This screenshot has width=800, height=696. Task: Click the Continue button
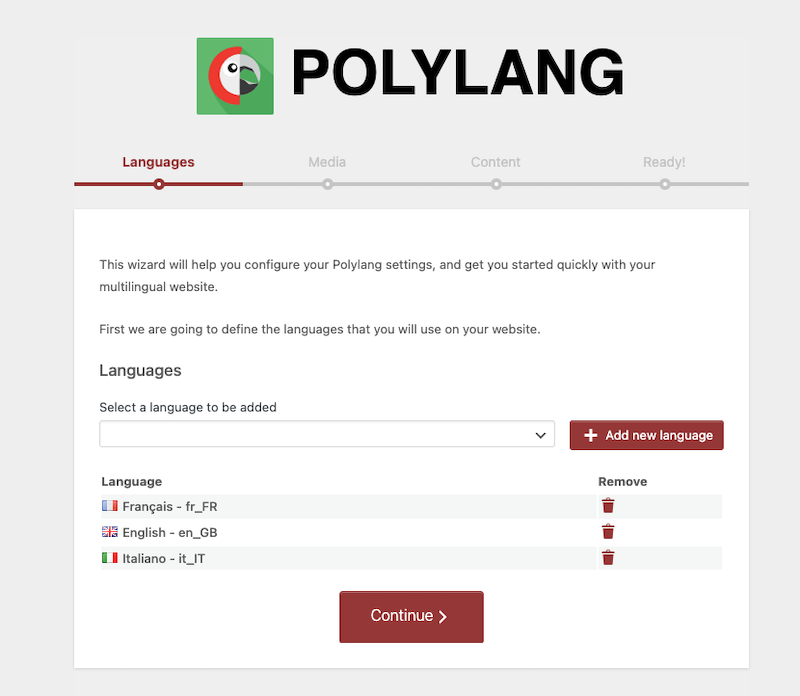[411, 616]
